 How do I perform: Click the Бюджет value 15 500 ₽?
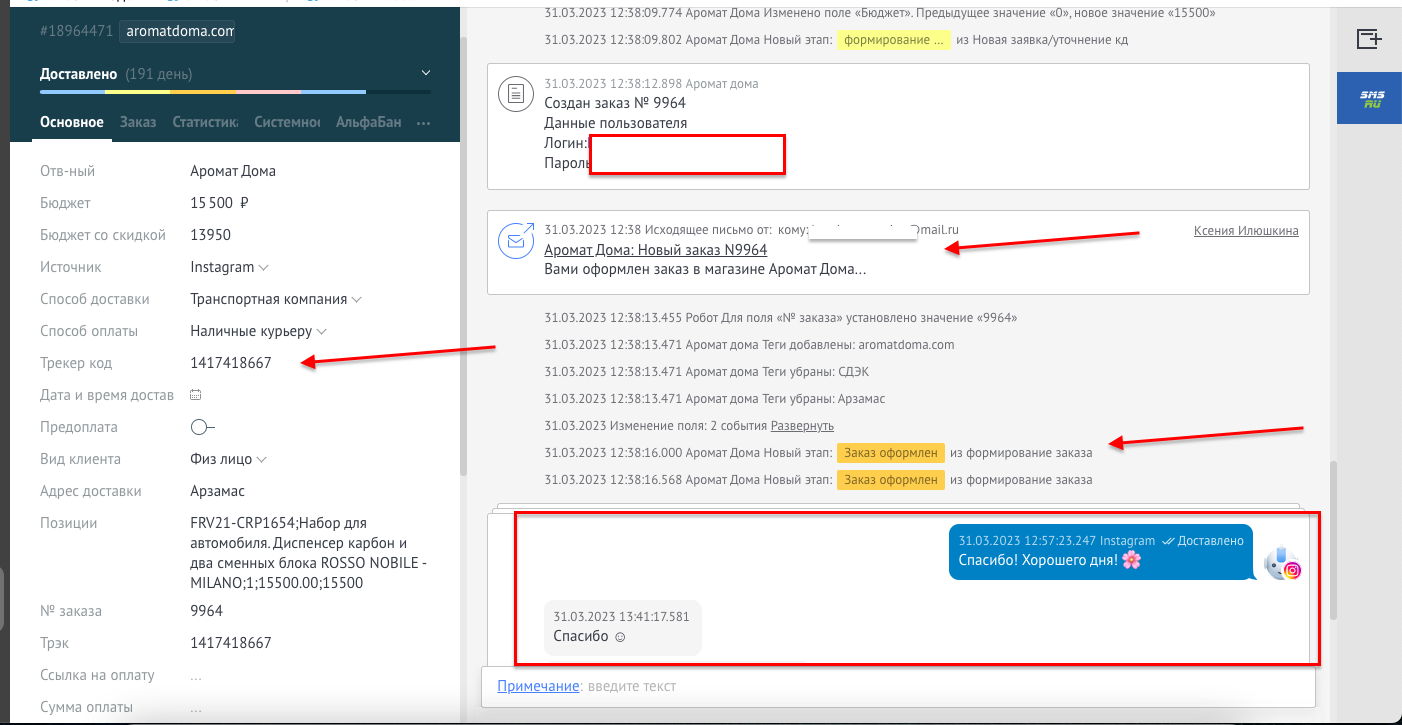[x=219, y=203]
